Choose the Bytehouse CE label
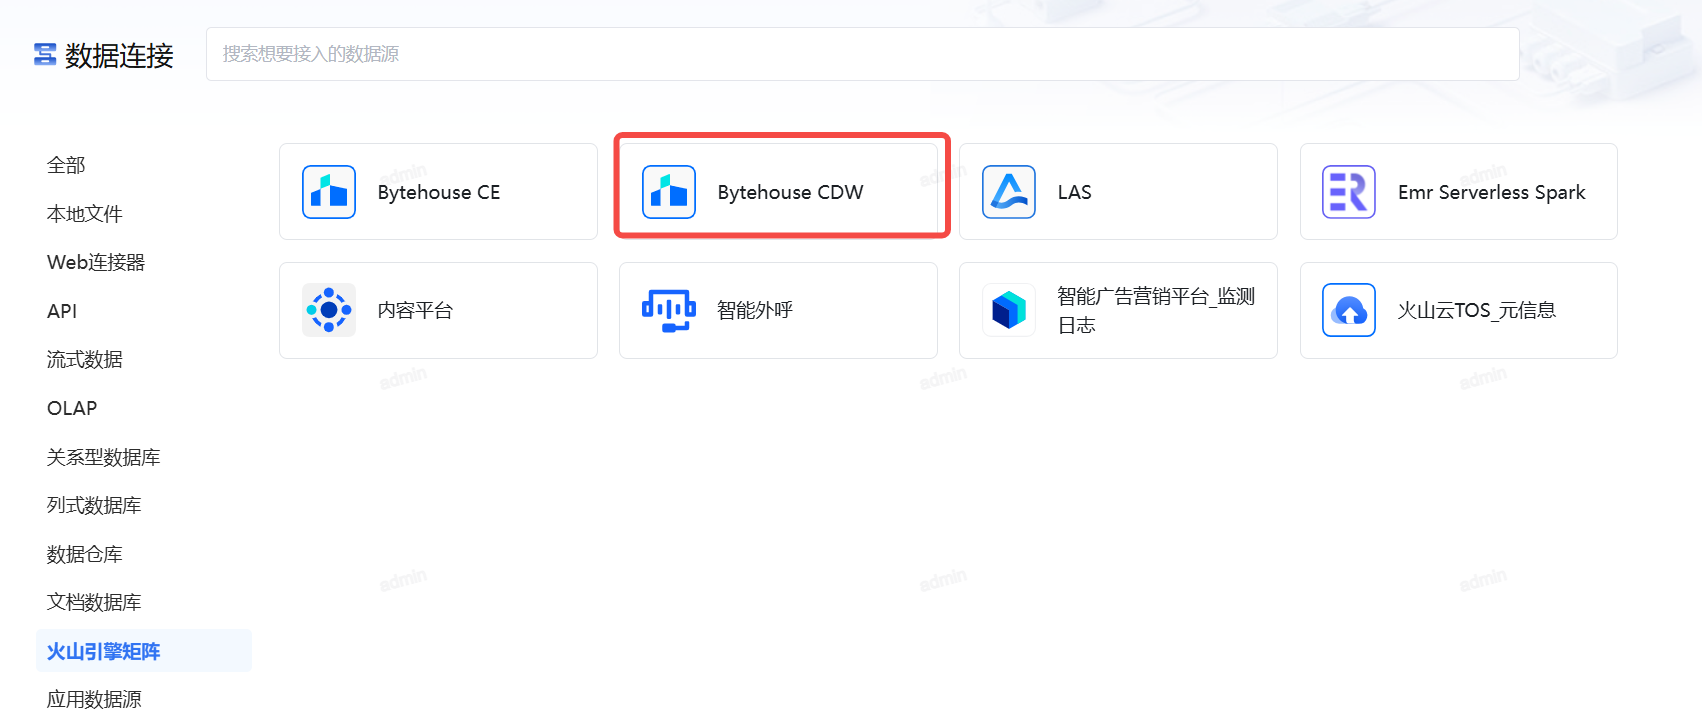This screenshot has height=717, width=1702. coord(439,192)
